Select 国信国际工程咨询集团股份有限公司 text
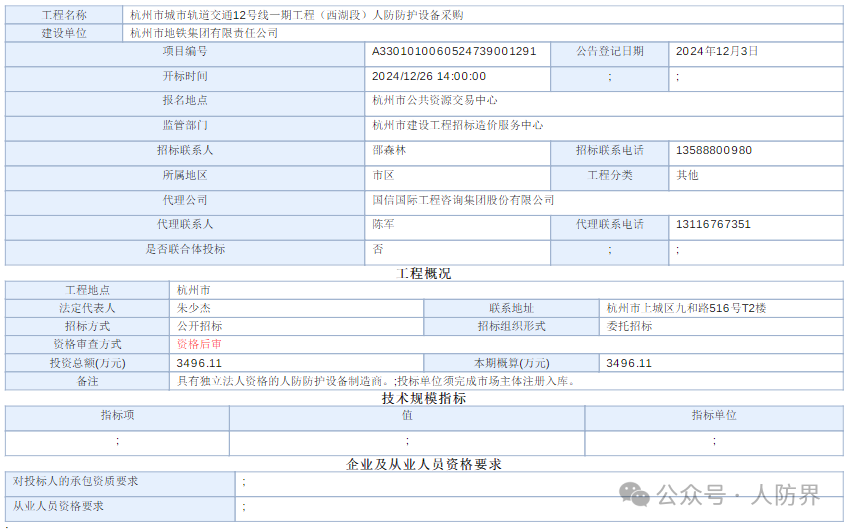848x529 pixels. [463, 200]
